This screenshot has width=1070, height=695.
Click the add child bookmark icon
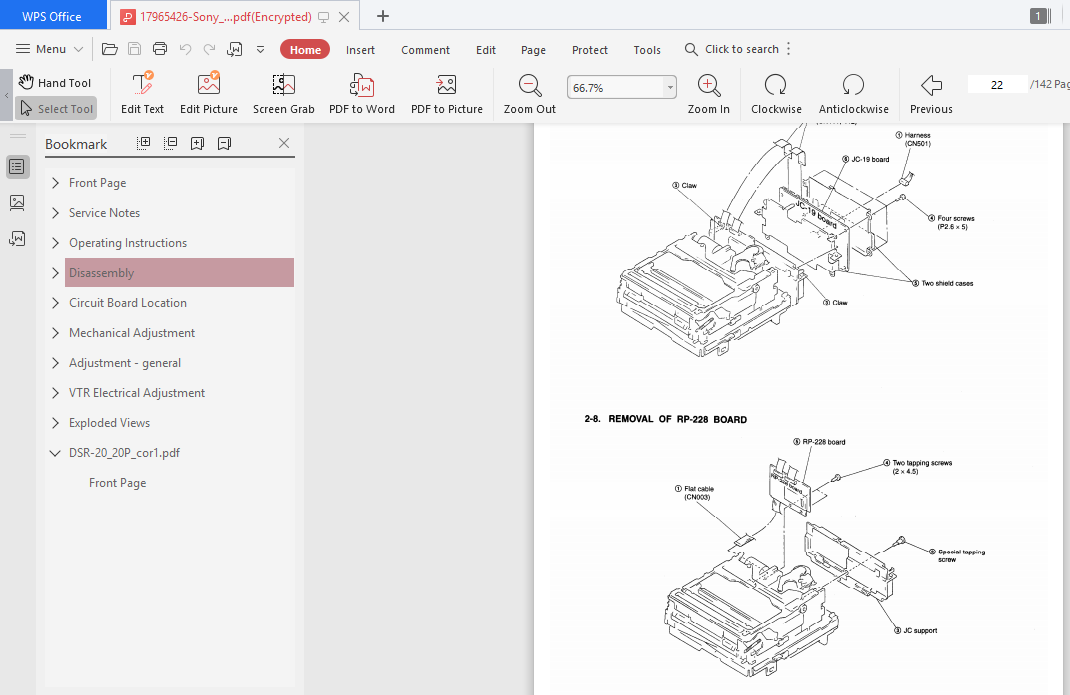(x=225, y=143)
